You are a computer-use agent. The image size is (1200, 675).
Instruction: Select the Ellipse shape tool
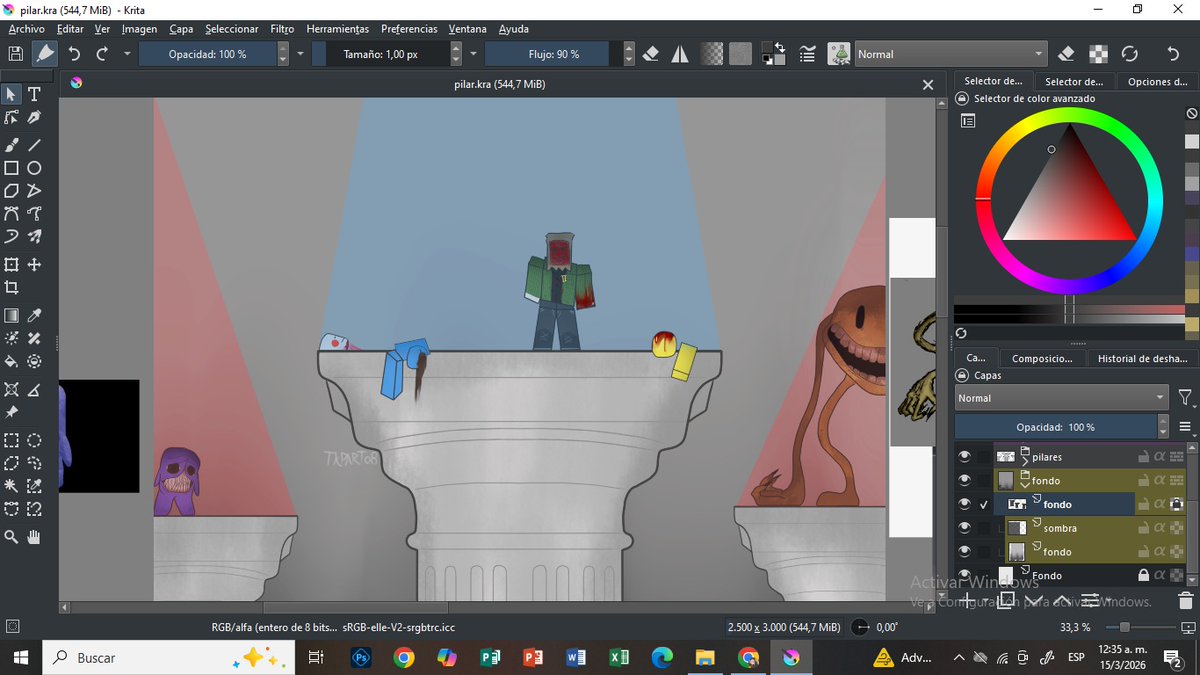click(x=34, y=168)
